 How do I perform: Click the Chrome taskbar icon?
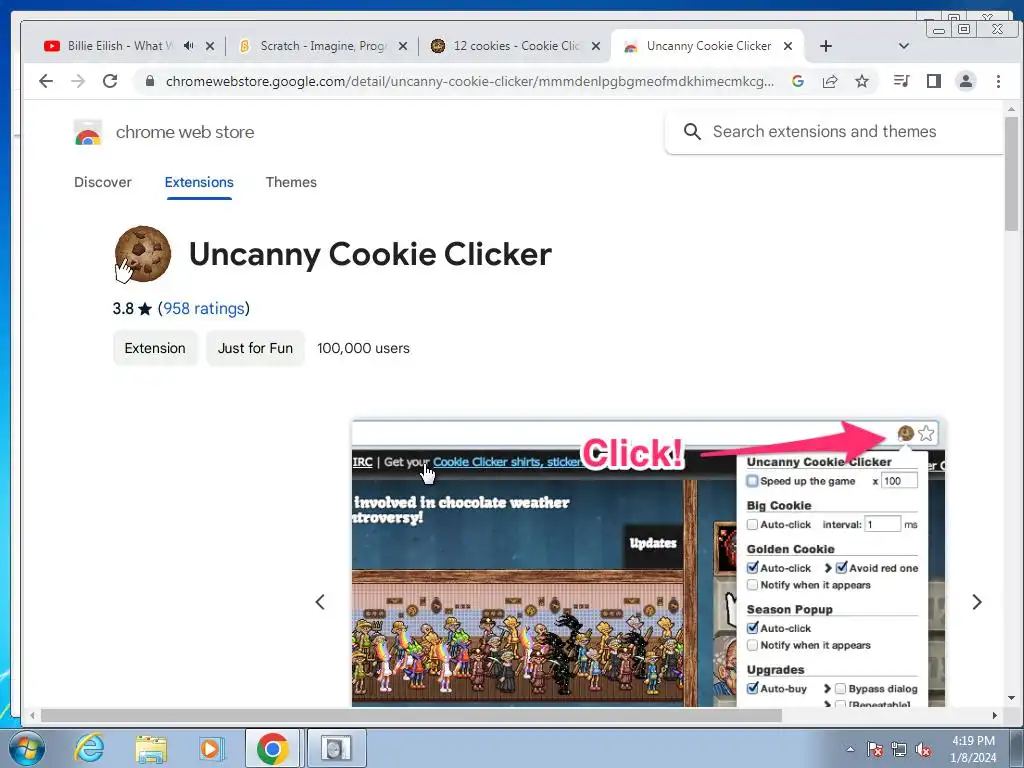(272, 748)
